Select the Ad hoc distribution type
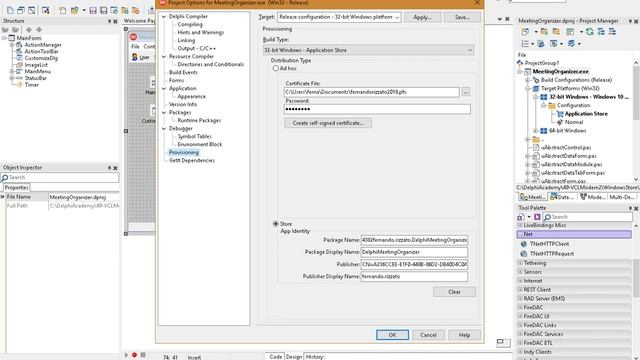This screenshot has width=640, height=360. 276,69
